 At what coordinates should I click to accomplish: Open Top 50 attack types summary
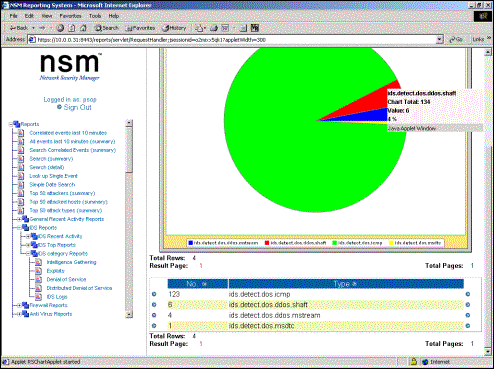[x=66, y=210]
